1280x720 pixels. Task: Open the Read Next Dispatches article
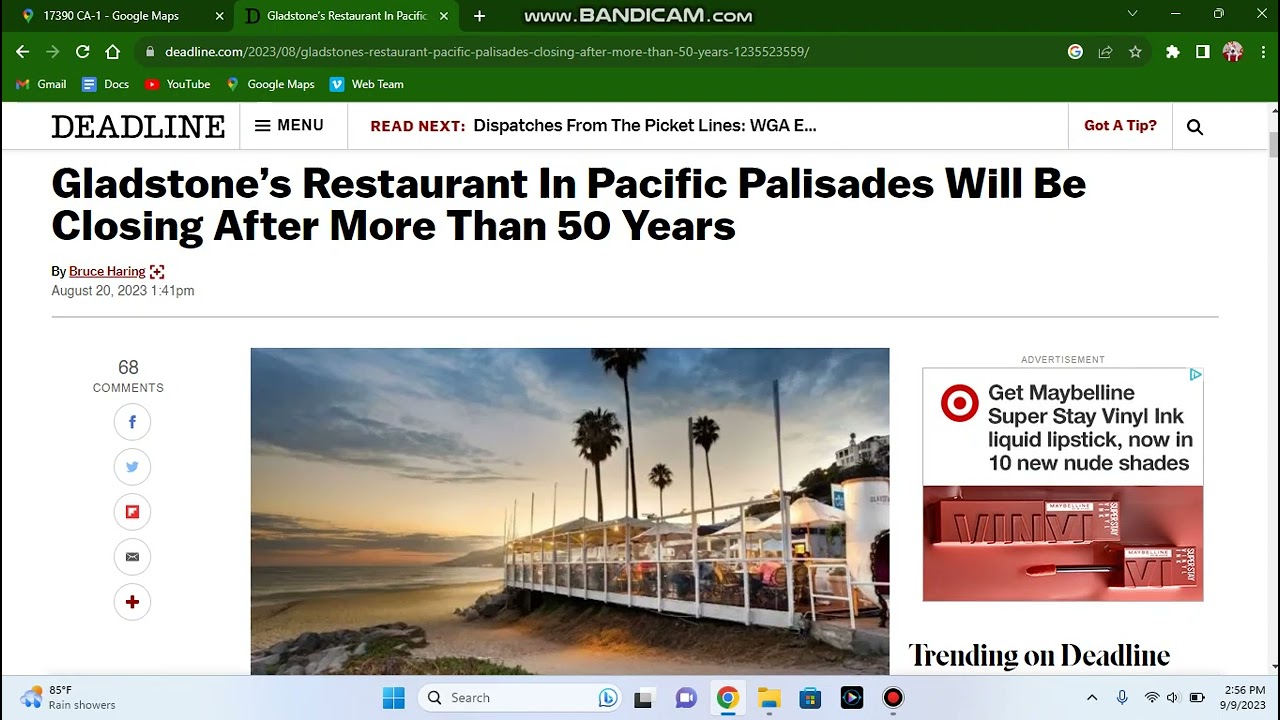(645, 126)
